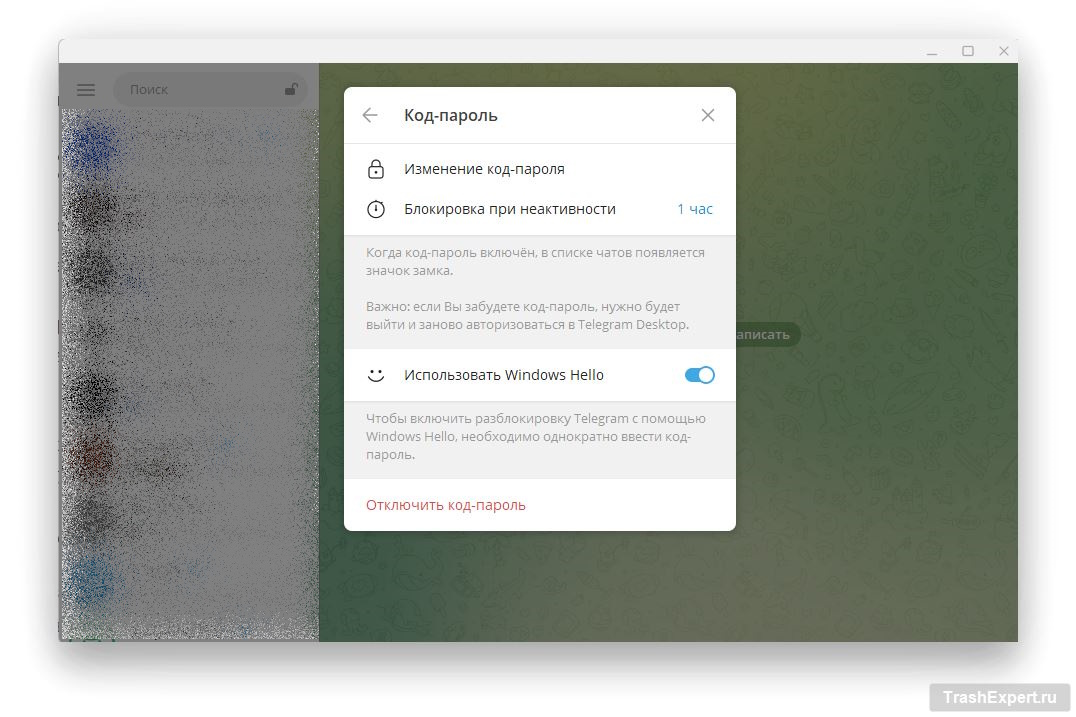This screenshot has height=717, width=1076.
Task: Disable the Windows Hello toggle switch
Action: point(699,375)
